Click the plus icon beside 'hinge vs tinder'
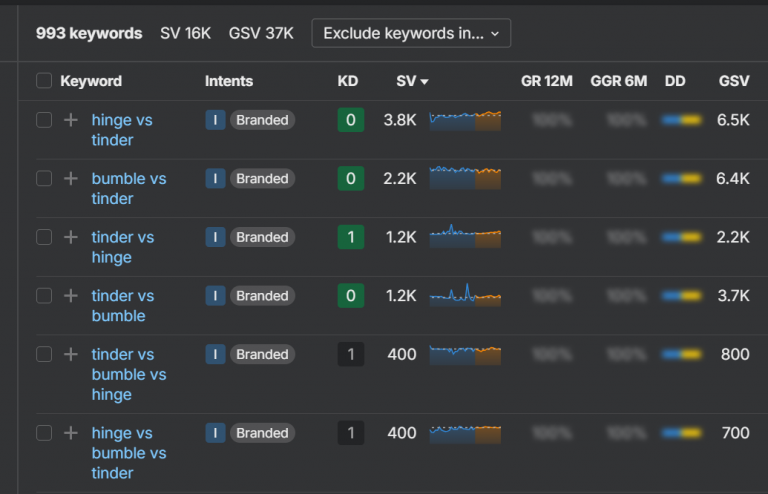This screenshot has height=494, width=768. tap(70, 120)
